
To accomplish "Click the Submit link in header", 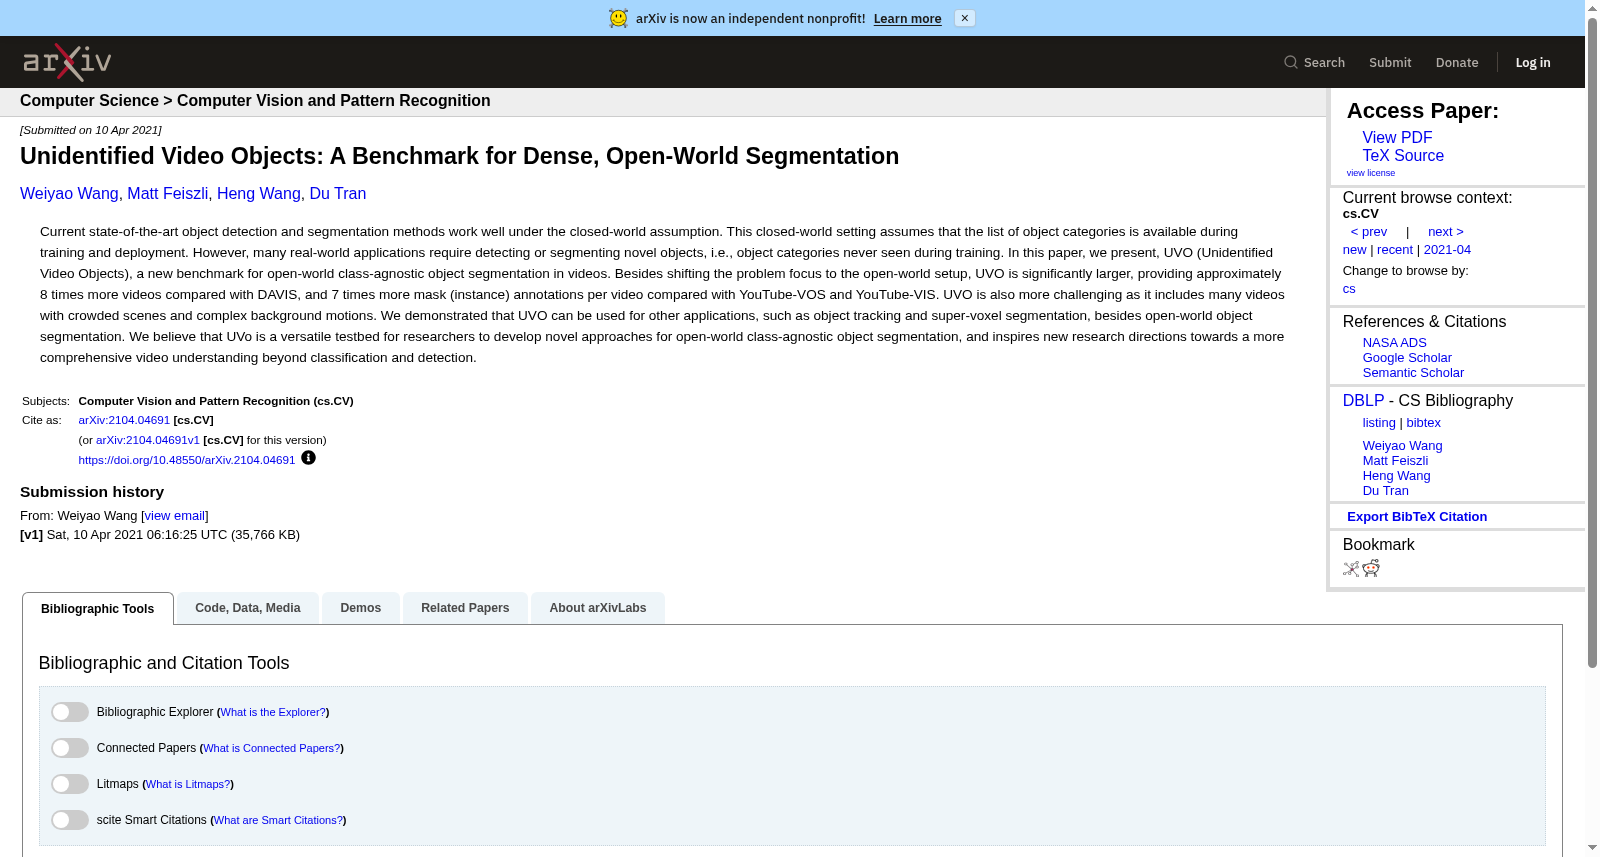I will [x=1390, y=62].
